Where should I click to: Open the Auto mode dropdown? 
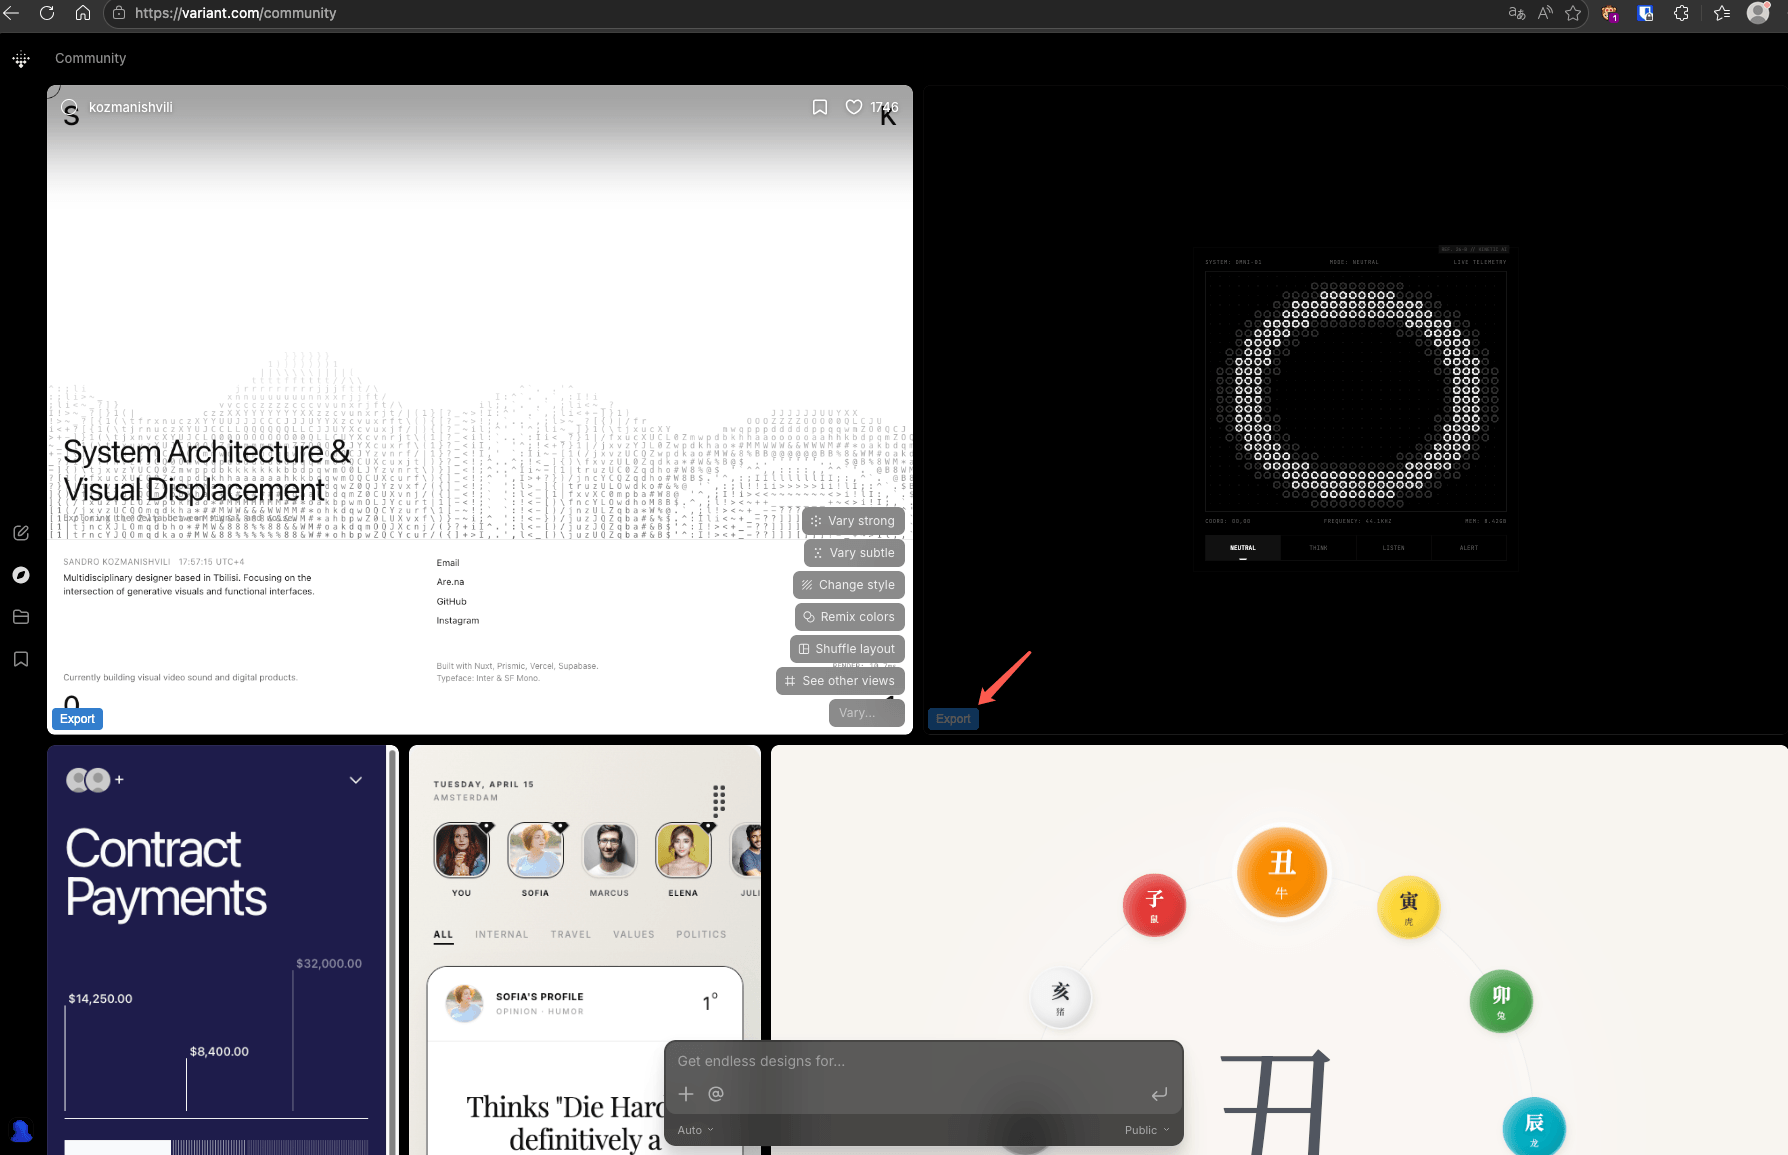coord(695,1130)
